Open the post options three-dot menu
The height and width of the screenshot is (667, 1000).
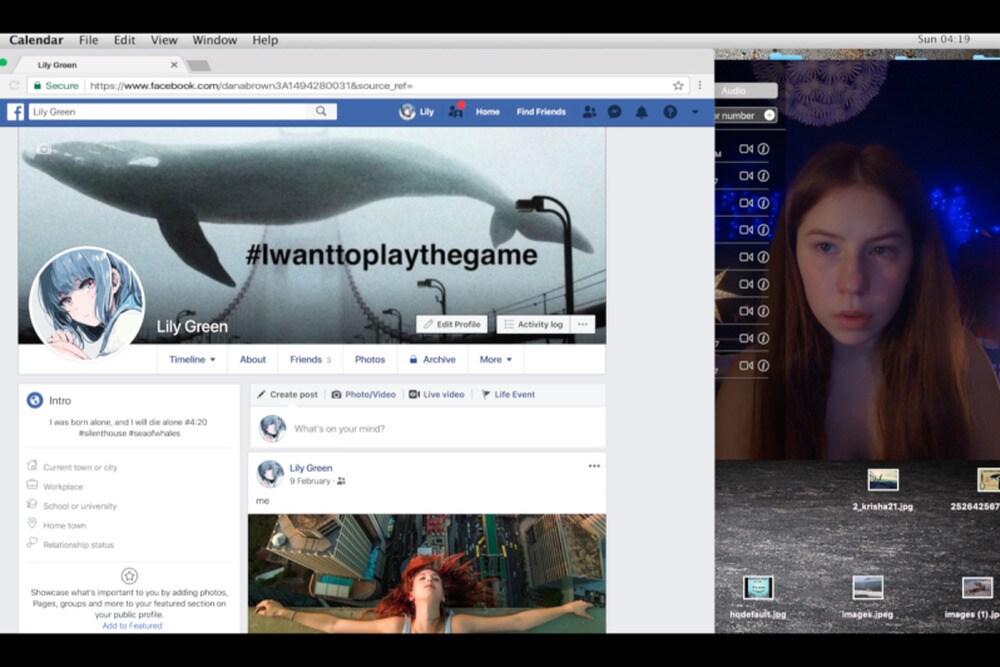[x=594, y=466]
